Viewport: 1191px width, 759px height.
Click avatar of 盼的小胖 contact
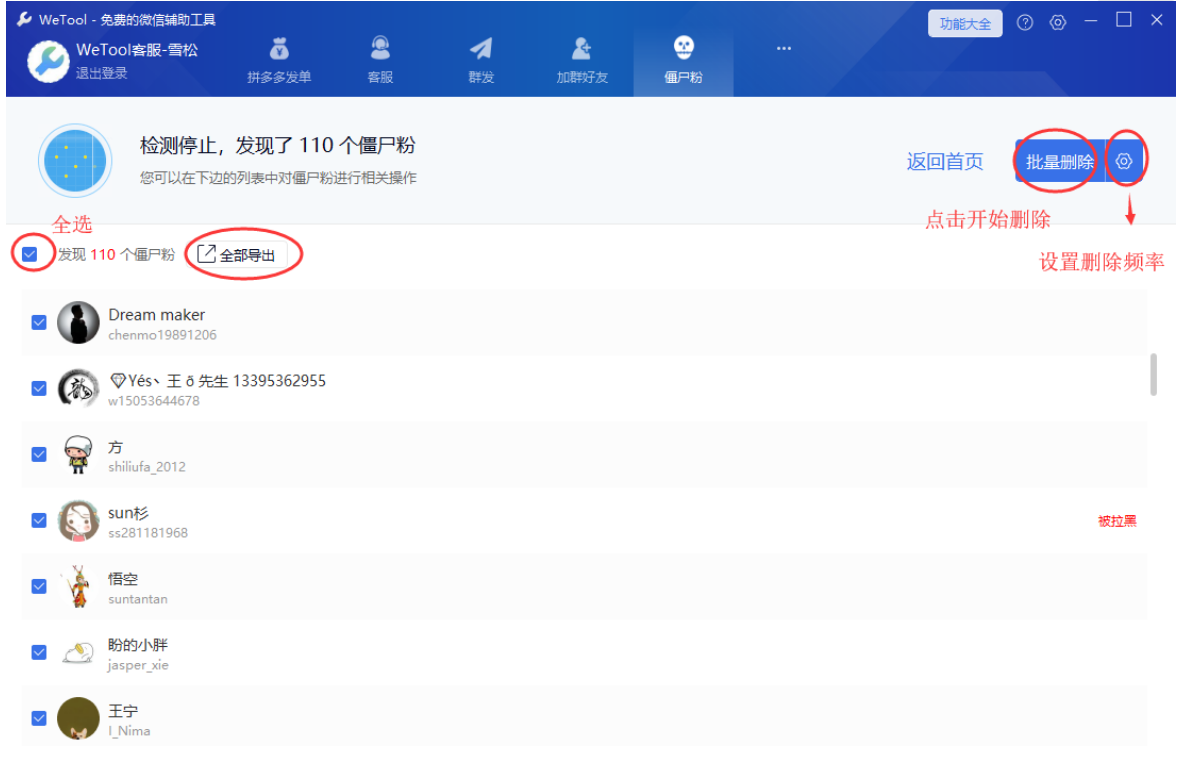78,653
